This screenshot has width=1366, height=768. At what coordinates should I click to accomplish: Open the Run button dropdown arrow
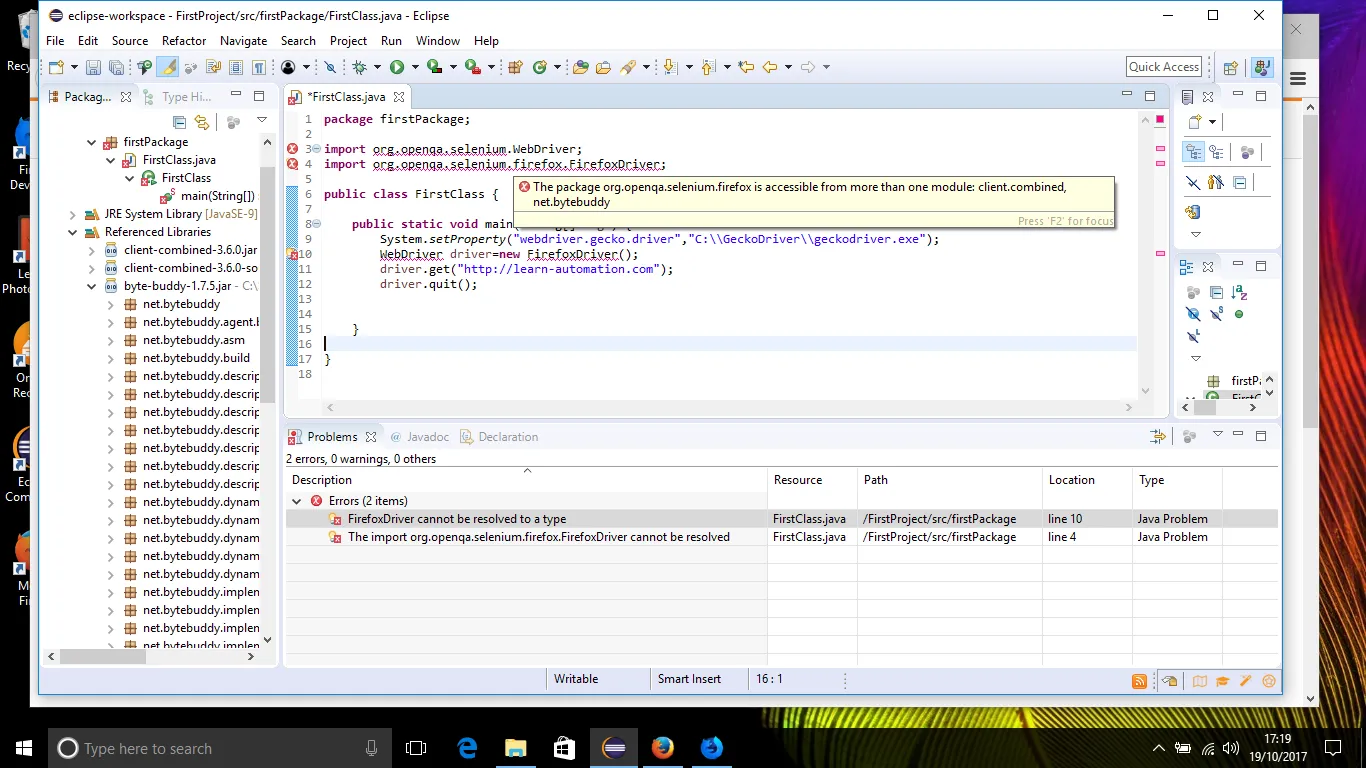415,67
